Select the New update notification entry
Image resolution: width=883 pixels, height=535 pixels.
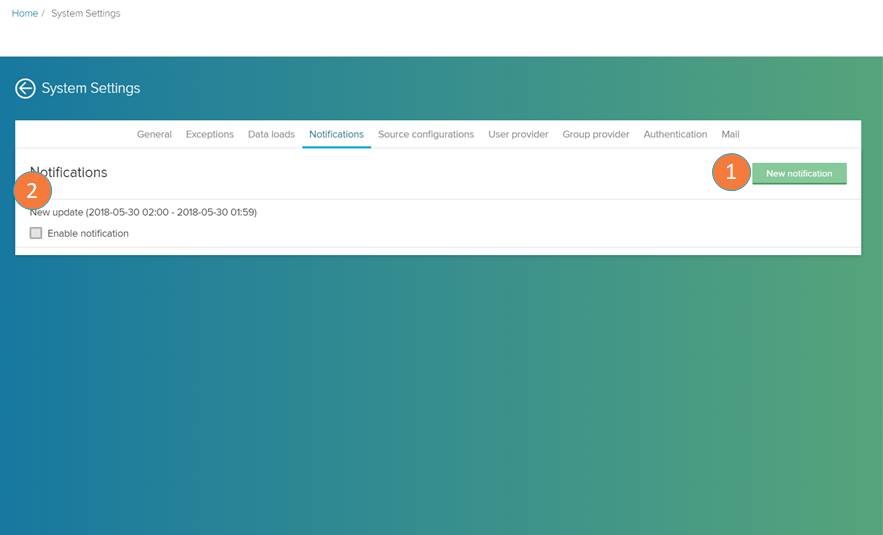click(143, 212)
